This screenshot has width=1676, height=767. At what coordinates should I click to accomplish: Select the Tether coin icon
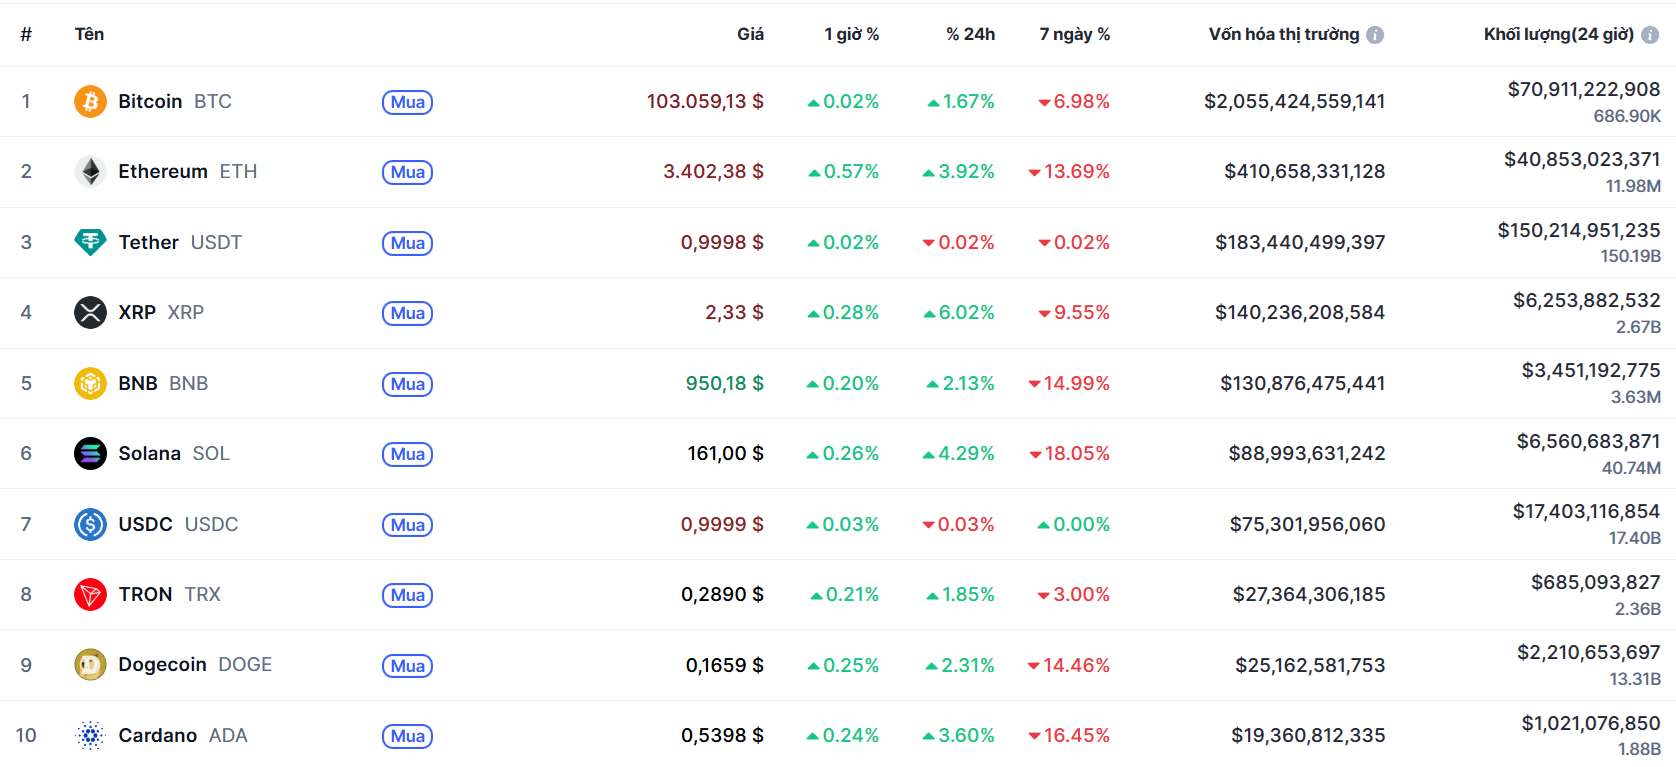coord(90,242)
